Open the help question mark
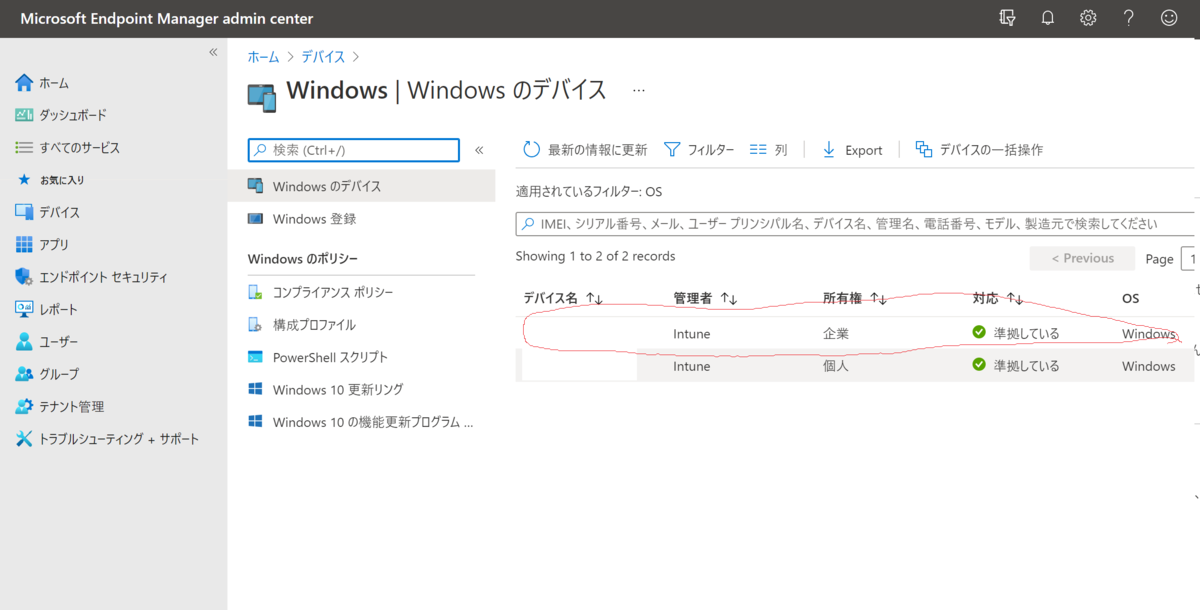 [1128, 18]
